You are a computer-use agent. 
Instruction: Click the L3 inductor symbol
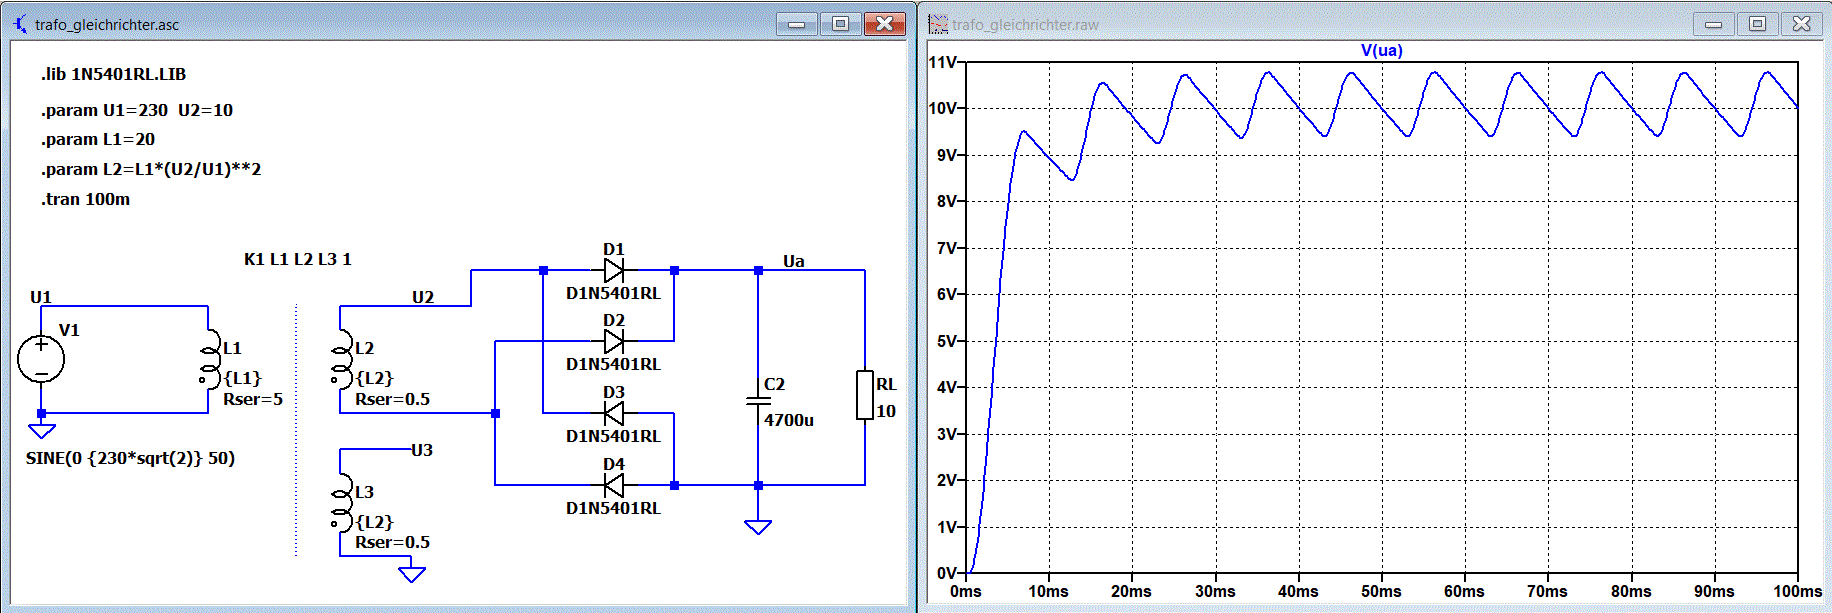point(341,502)
